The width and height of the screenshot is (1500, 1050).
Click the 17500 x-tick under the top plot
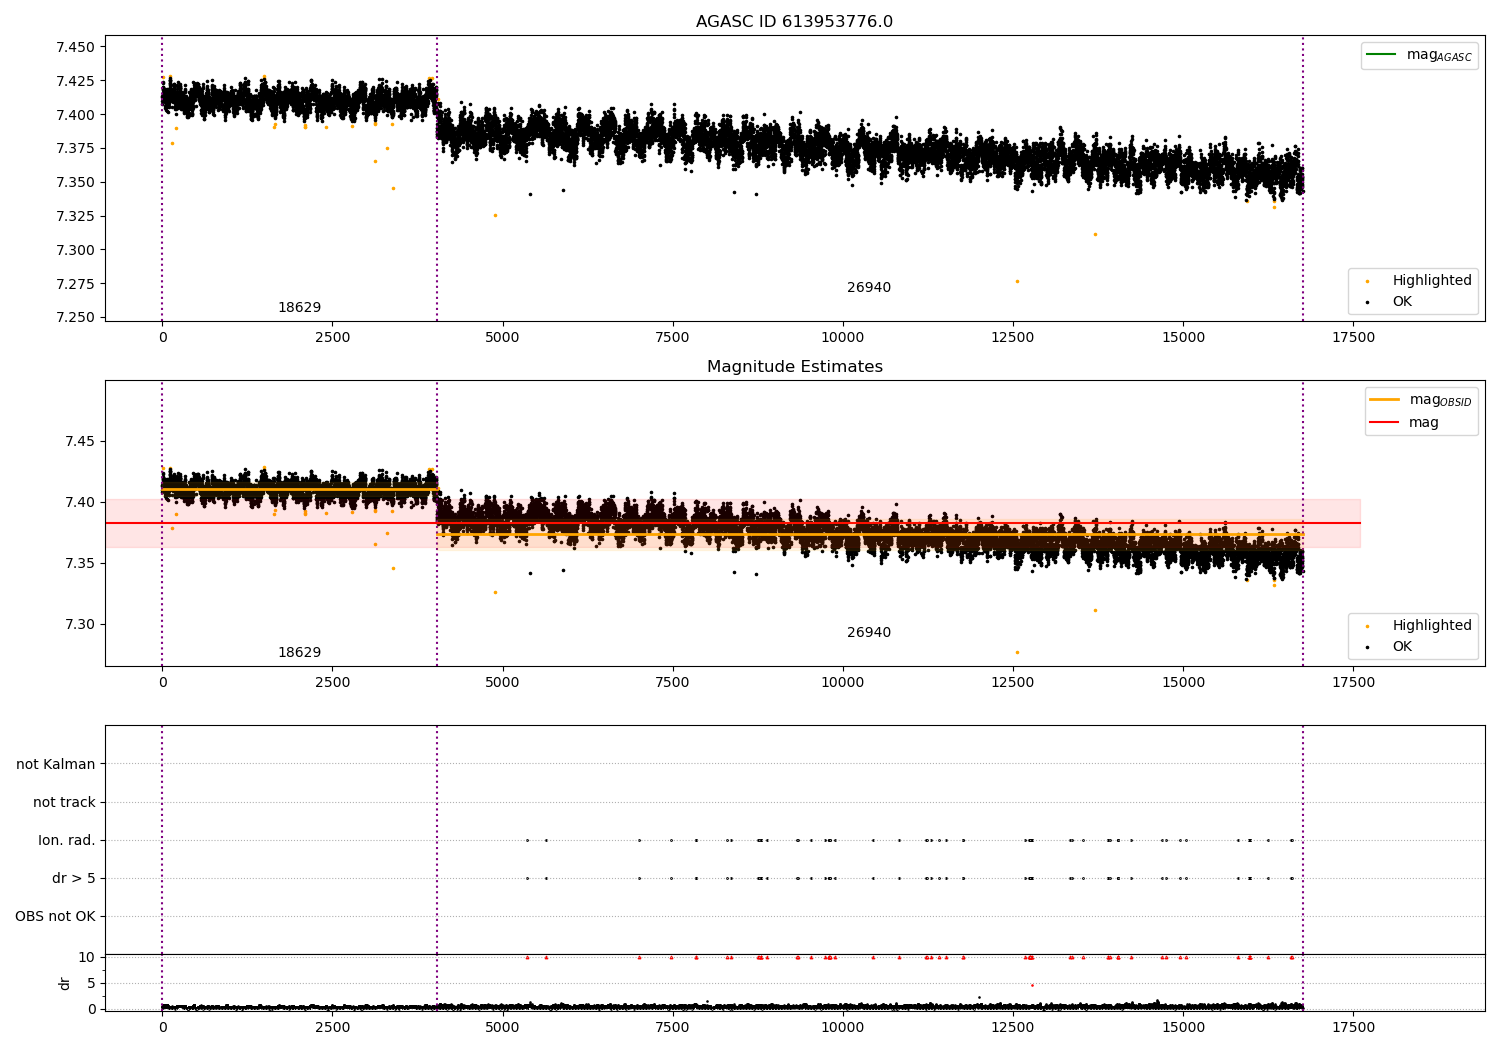[x=1353, y=338]
